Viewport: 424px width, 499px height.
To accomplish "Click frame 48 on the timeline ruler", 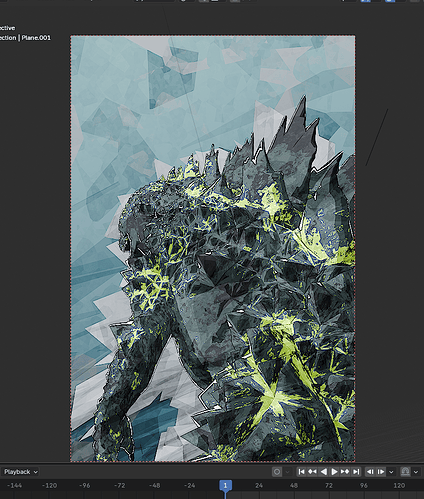I will [294, 485].
